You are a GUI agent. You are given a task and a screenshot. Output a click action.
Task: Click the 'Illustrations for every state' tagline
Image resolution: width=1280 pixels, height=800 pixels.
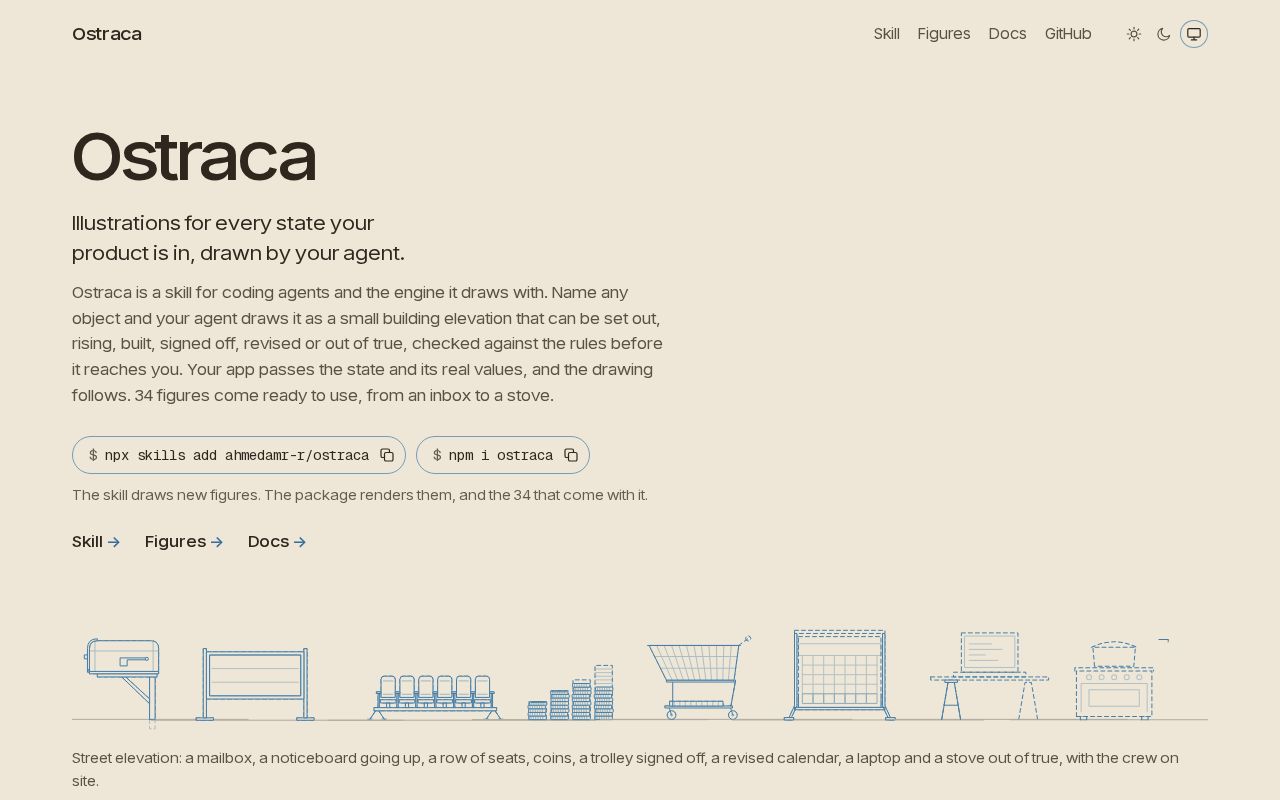point(238,238)
